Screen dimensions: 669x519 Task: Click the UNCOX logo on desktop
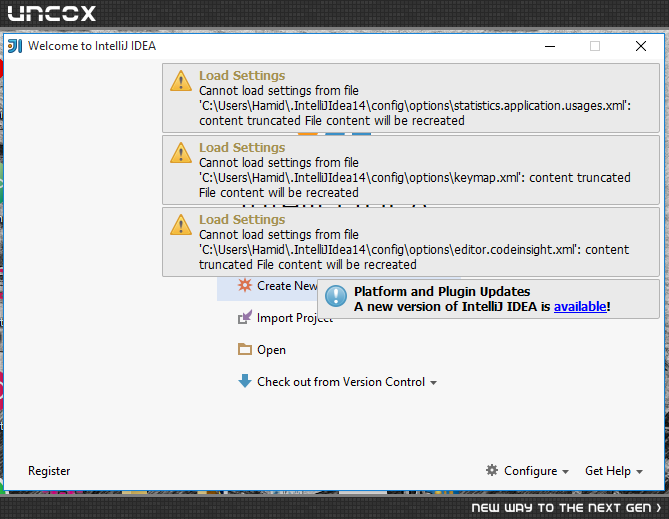pyautogui.click(x=52, y=13)
